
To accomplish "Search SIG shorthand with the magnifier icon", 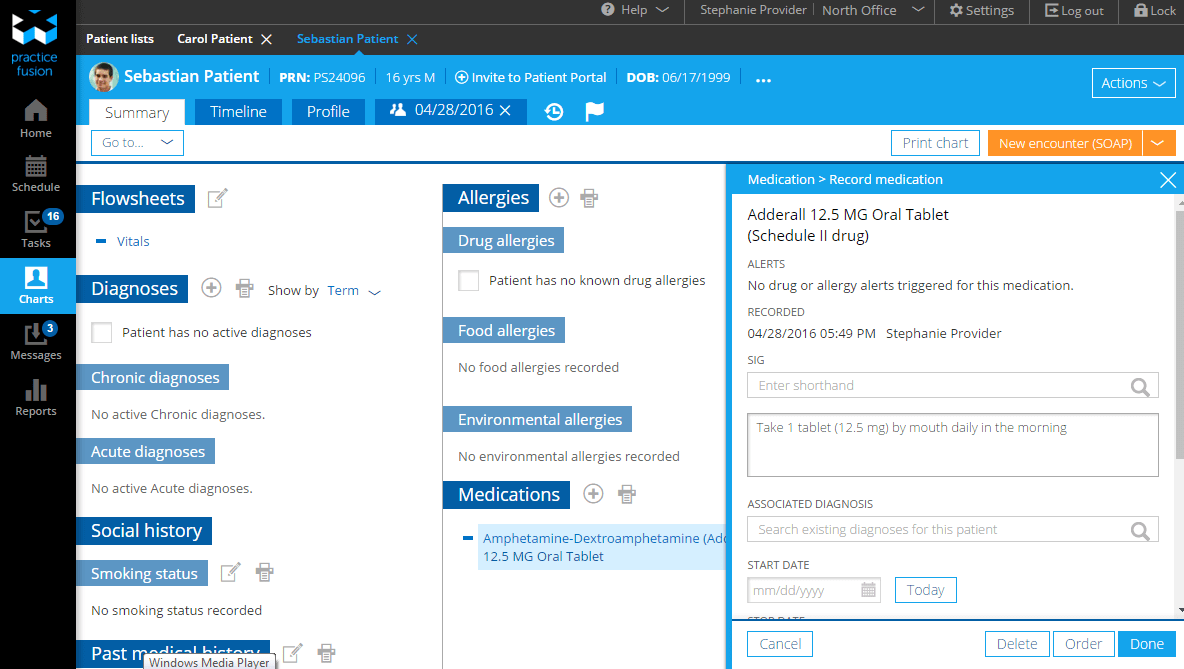I will point(1141,385).
